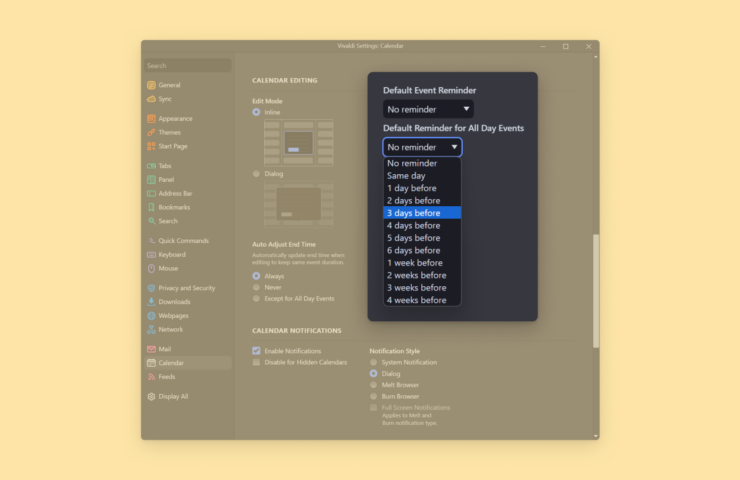Click the settings Search field
This screenshot has width=740, height=480.
pos(188,66)
